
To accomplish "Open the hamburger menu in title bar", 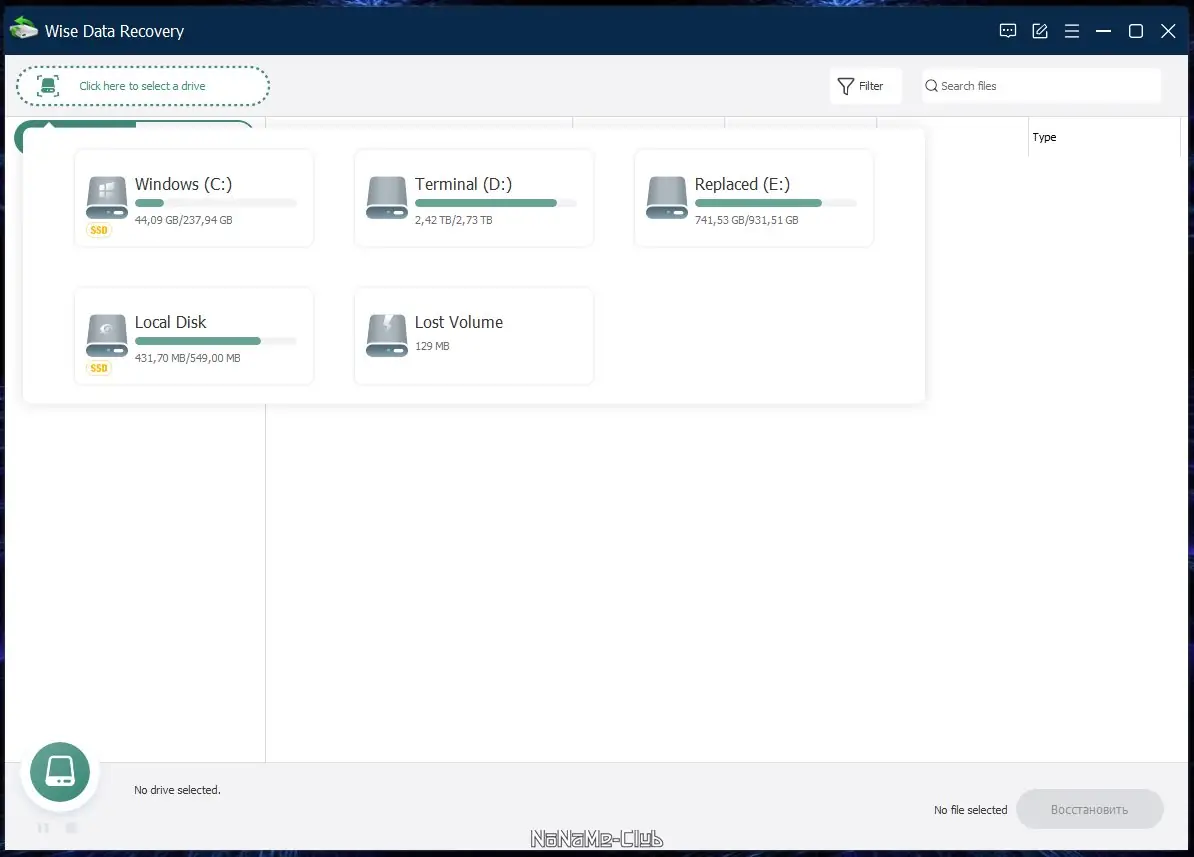I will 1071,30.
